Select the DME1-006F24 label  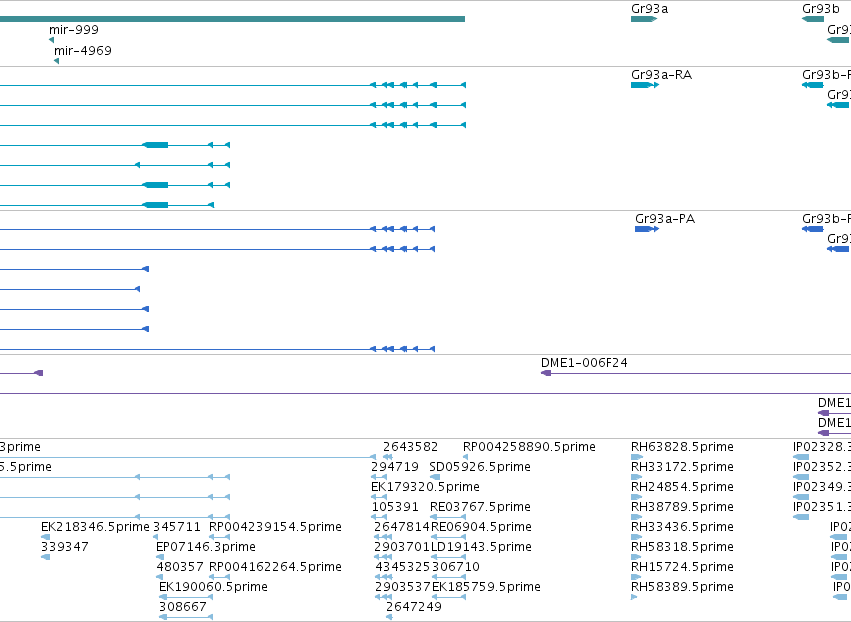click(584, 363)
